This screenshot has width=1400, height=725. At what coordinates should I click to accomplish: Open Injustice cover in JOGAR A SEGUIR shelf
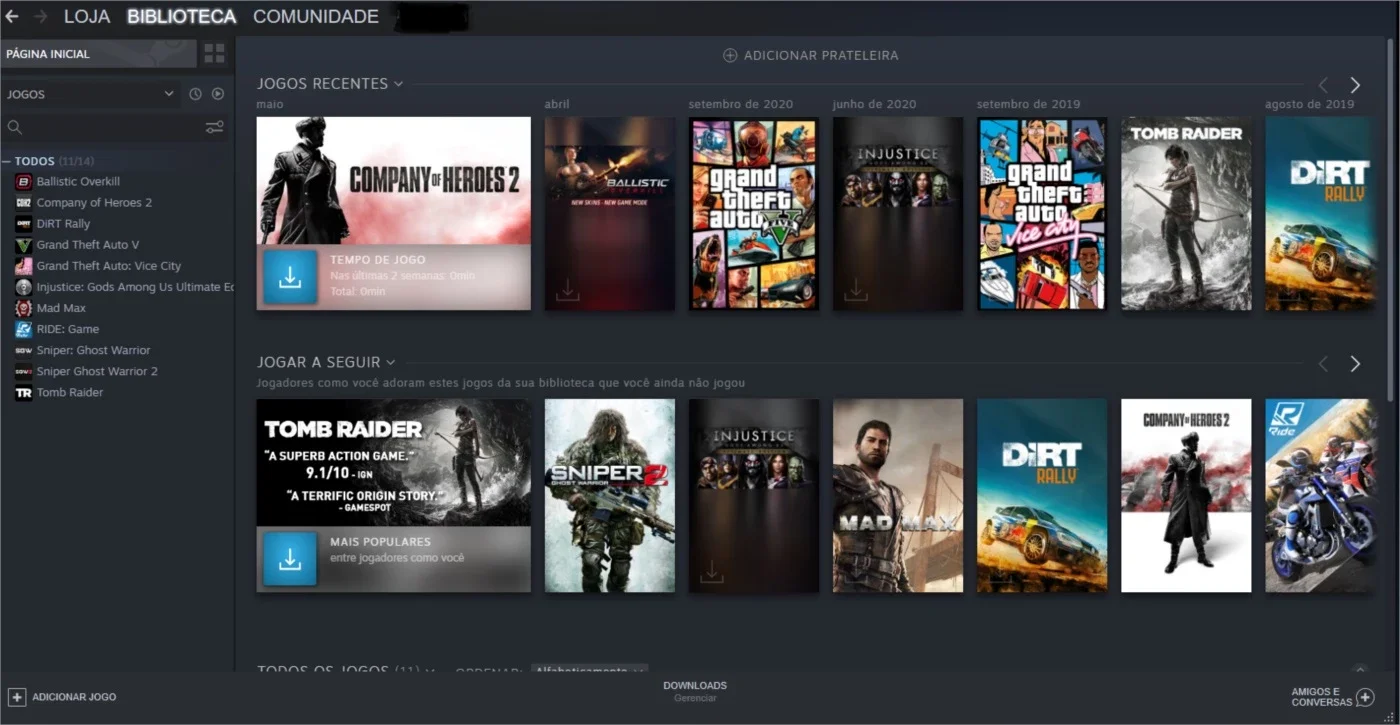pos(754,495)
